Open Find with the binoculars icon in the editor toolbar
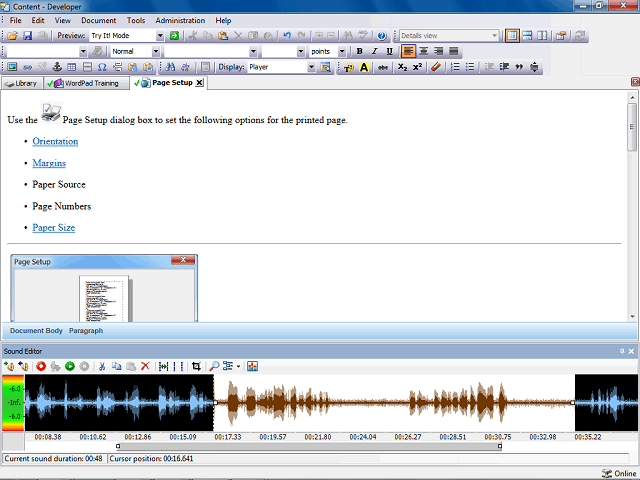Image resolution: width=640 pixels, height=480 pixels. point(171,67)
